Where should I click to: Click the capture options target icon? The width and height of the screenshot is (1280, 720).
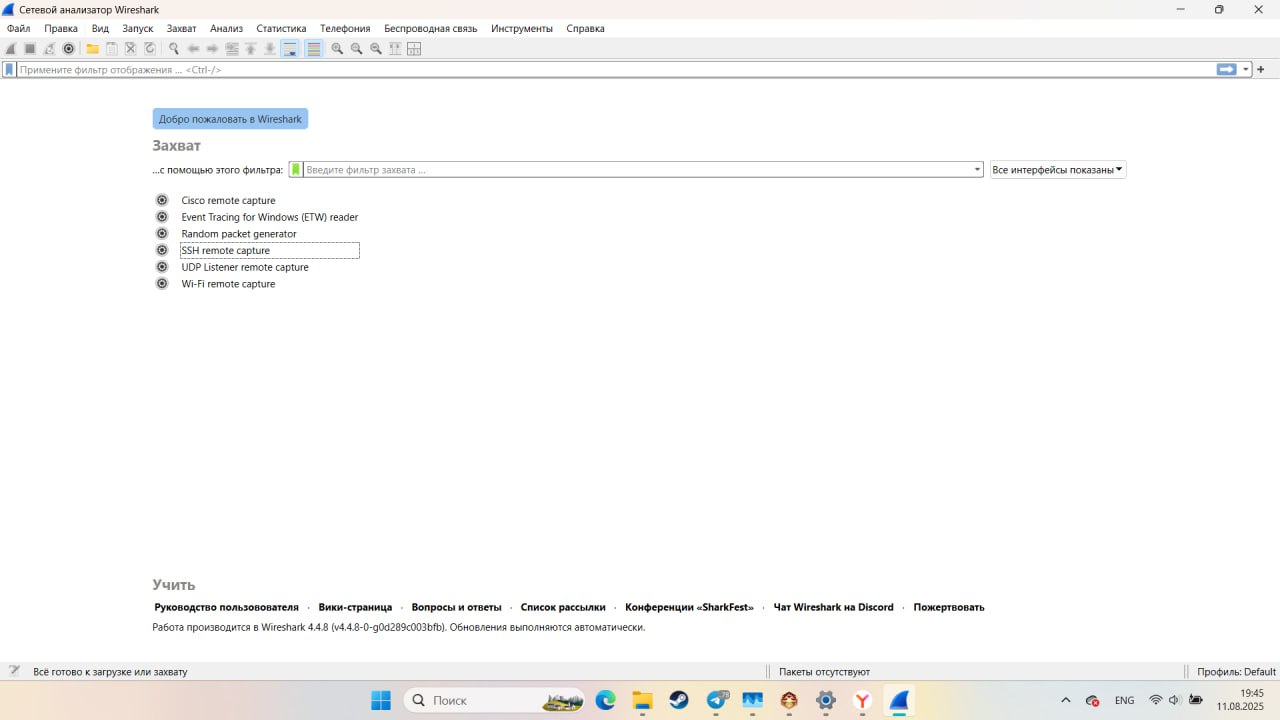pos(69,48)
